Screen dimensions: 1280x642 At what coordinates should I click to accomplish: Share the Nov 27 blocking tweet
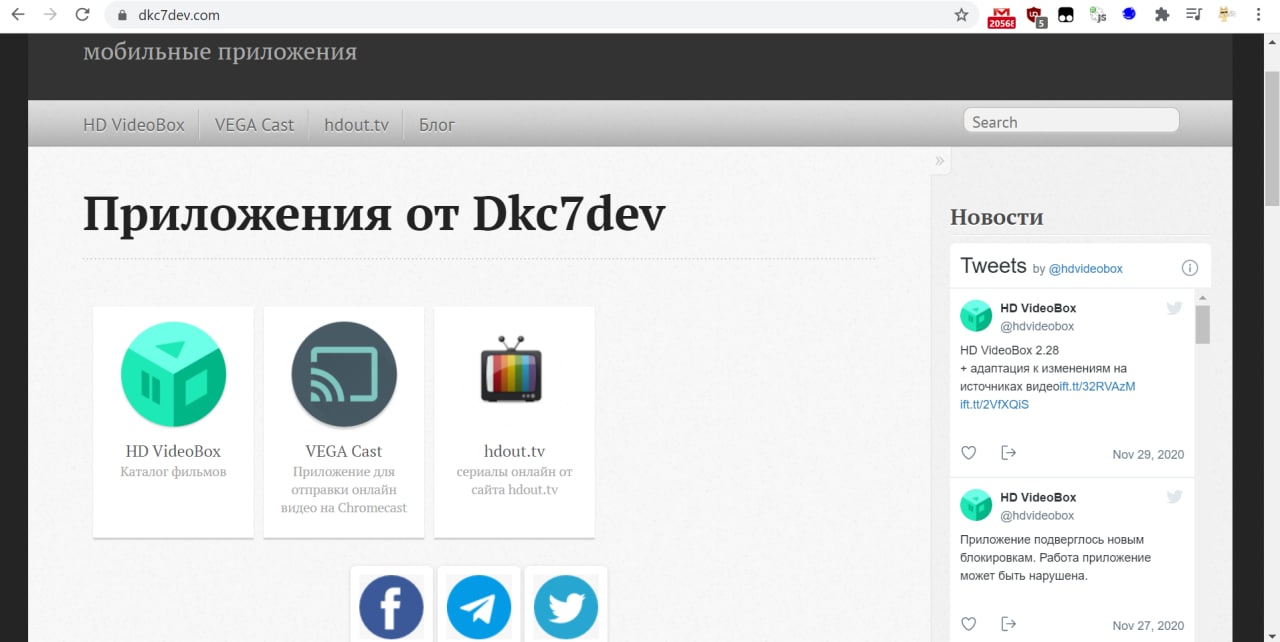(1008, 624)
